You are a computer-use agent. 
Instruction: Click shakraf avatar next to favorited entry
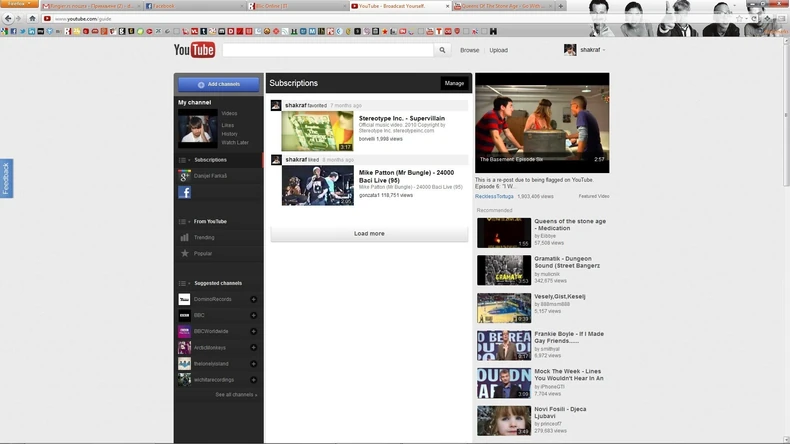coord(276,105)
